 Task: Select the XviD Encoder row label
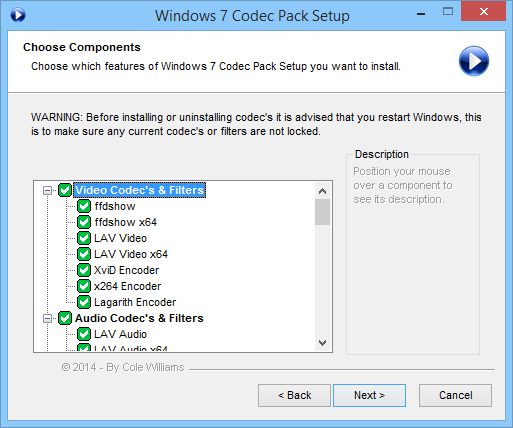tap(126, 270)
